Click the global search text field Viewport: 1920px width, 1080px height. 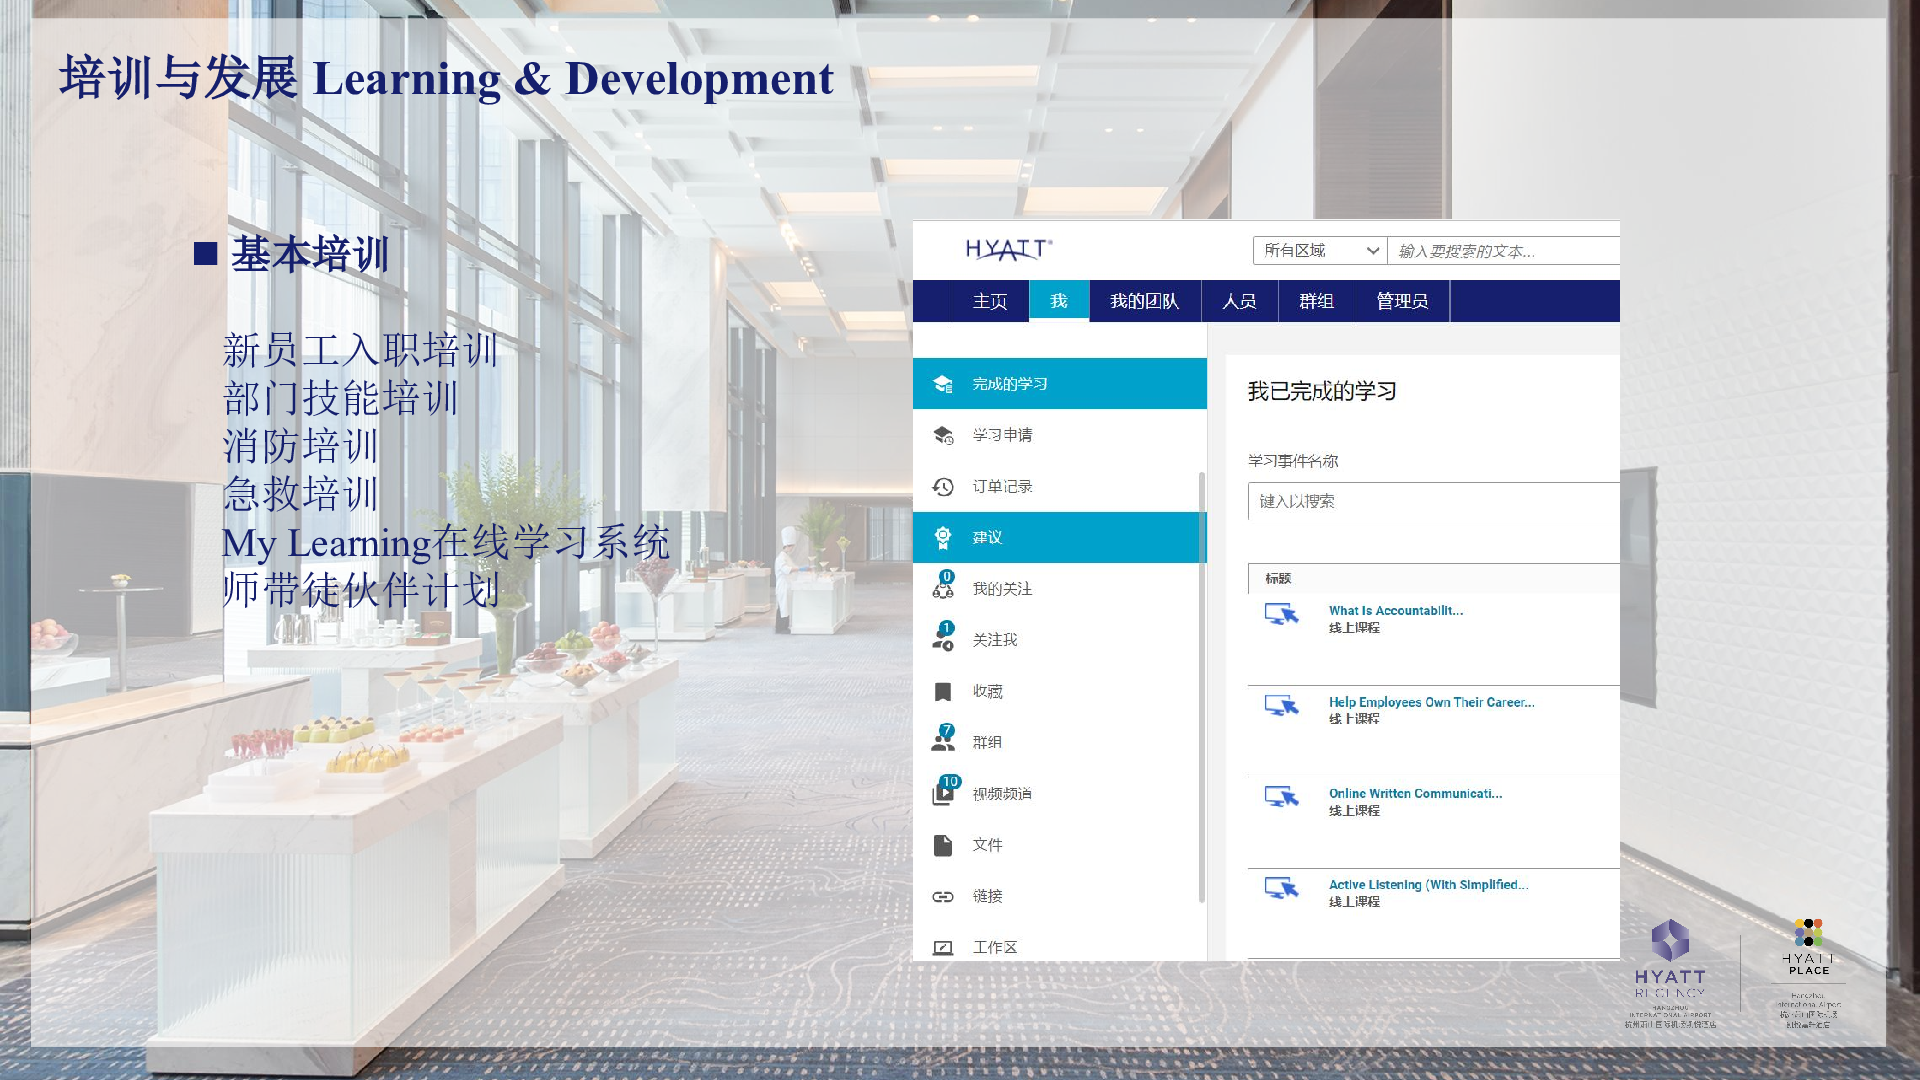(1502, 251)
